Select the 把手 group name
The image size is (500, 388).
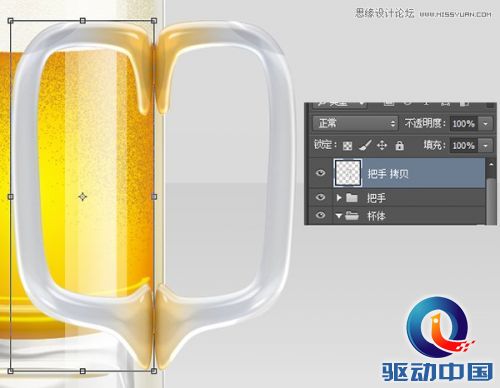pos(376,198)
